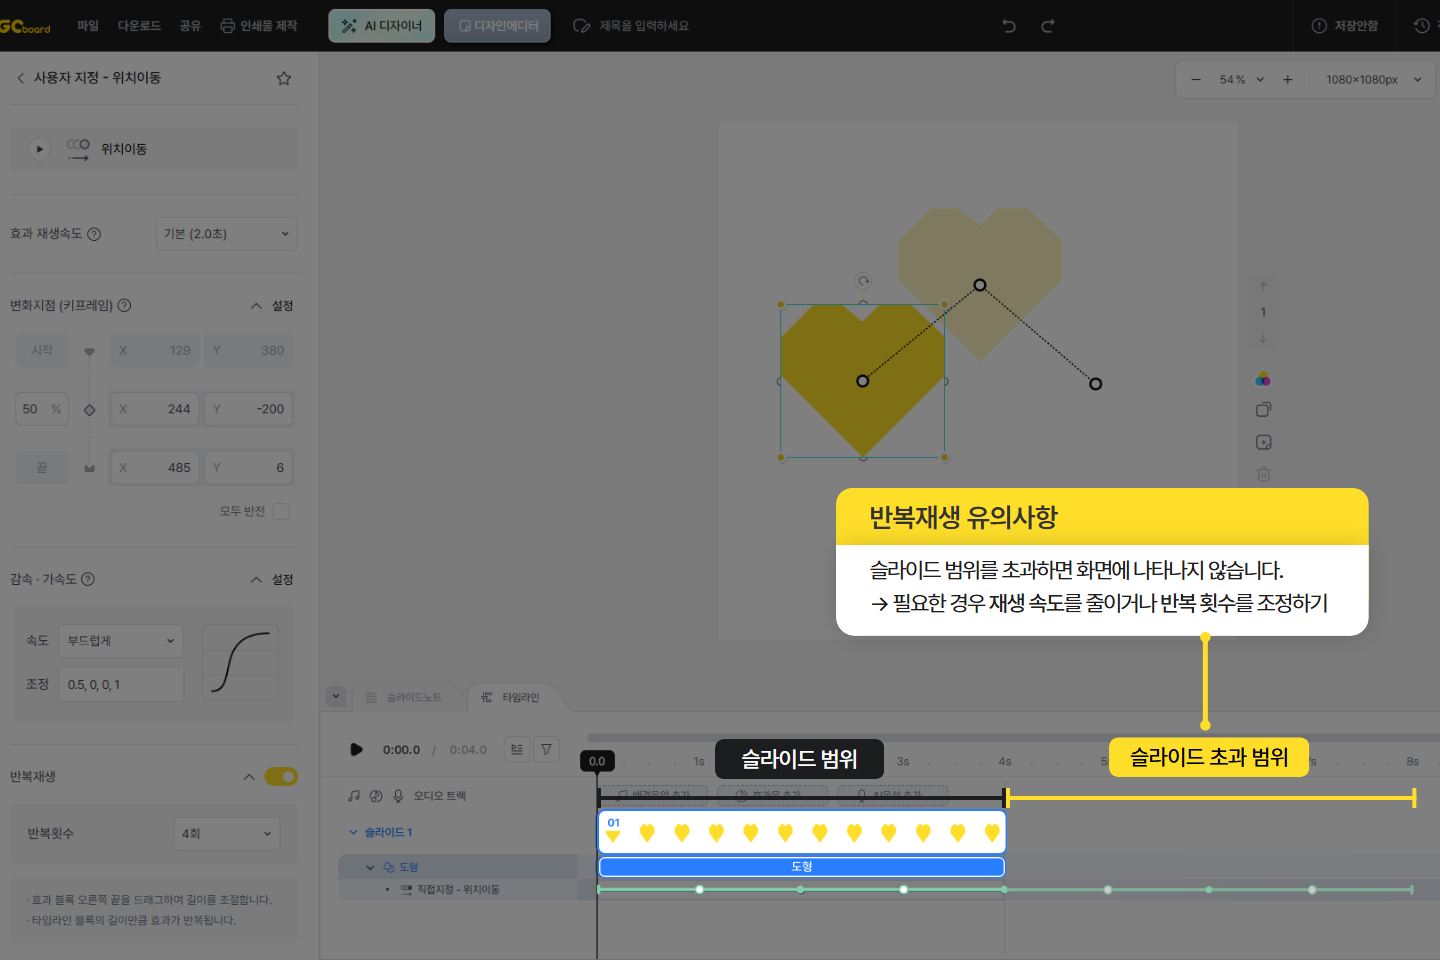Click the add new slide icon
The height and width of the screenshot is (960, 1440).
click(x=1263, y=442)
